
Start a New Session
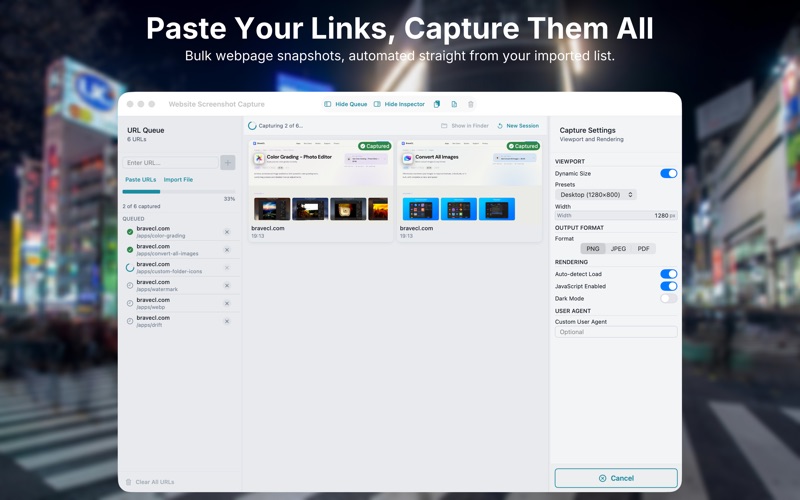(x=518, y=126)
